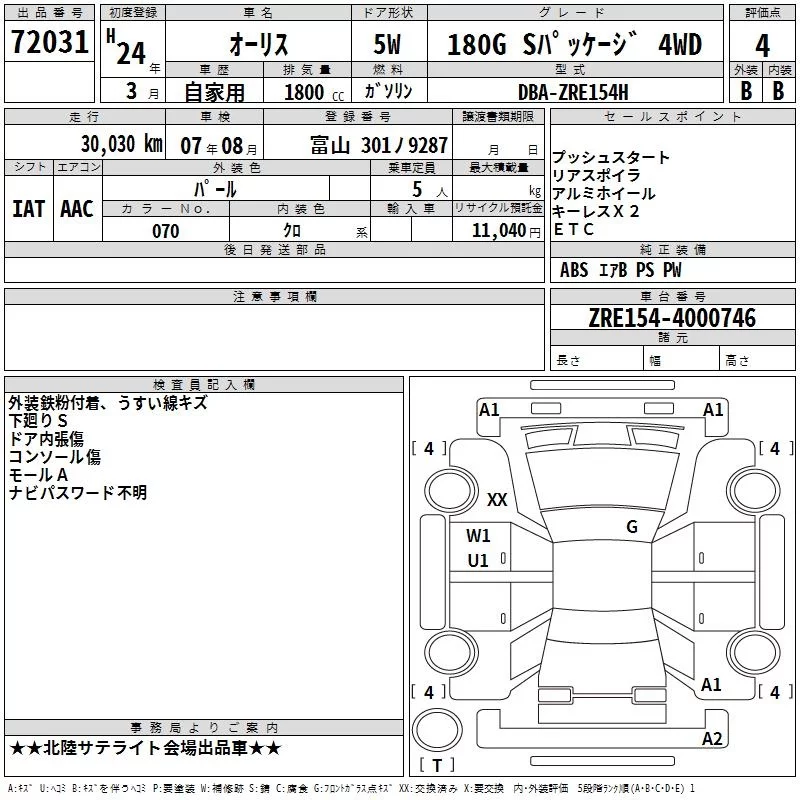Select note ナビパスワード不明
Screen dimensions: 800x800
pos(78,493)
